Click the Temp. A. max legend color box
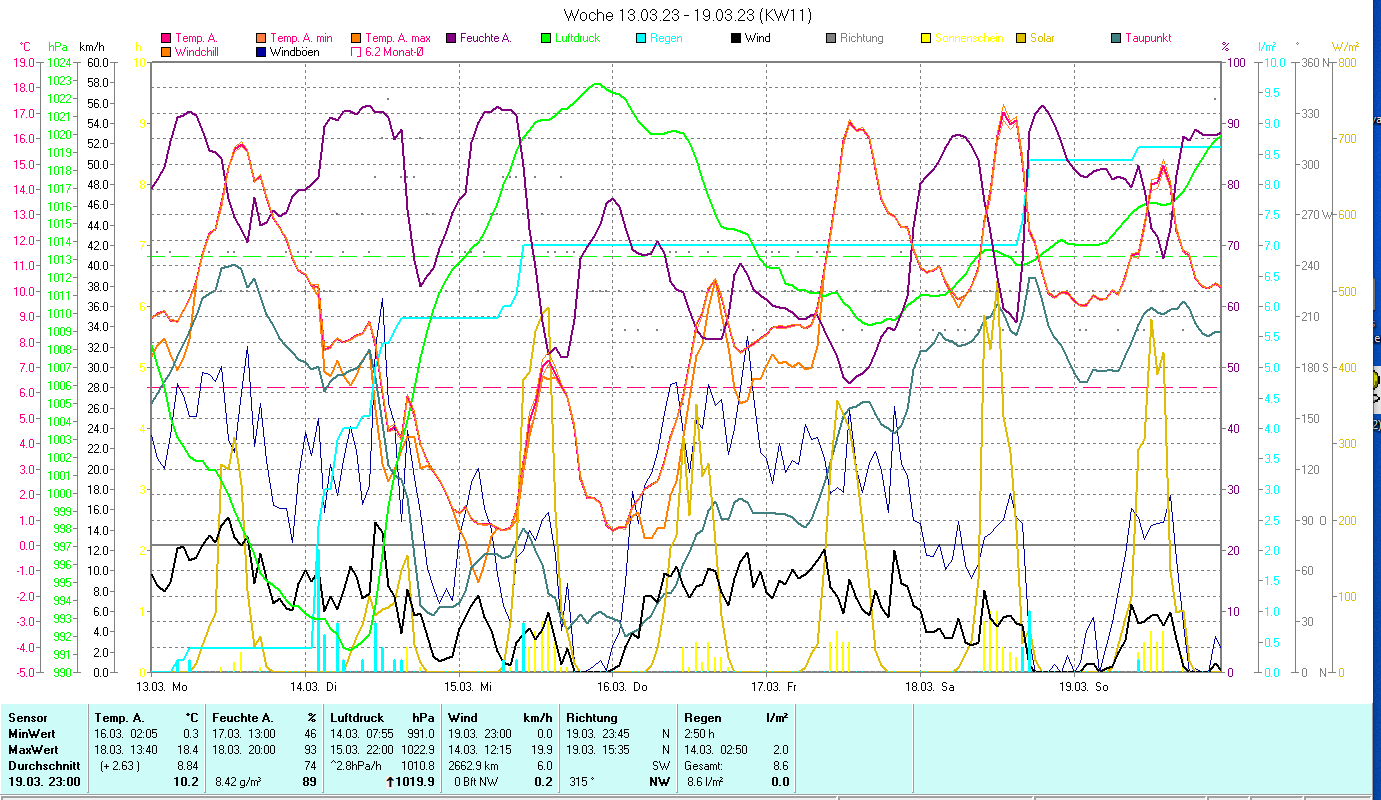 pos(356,38)
